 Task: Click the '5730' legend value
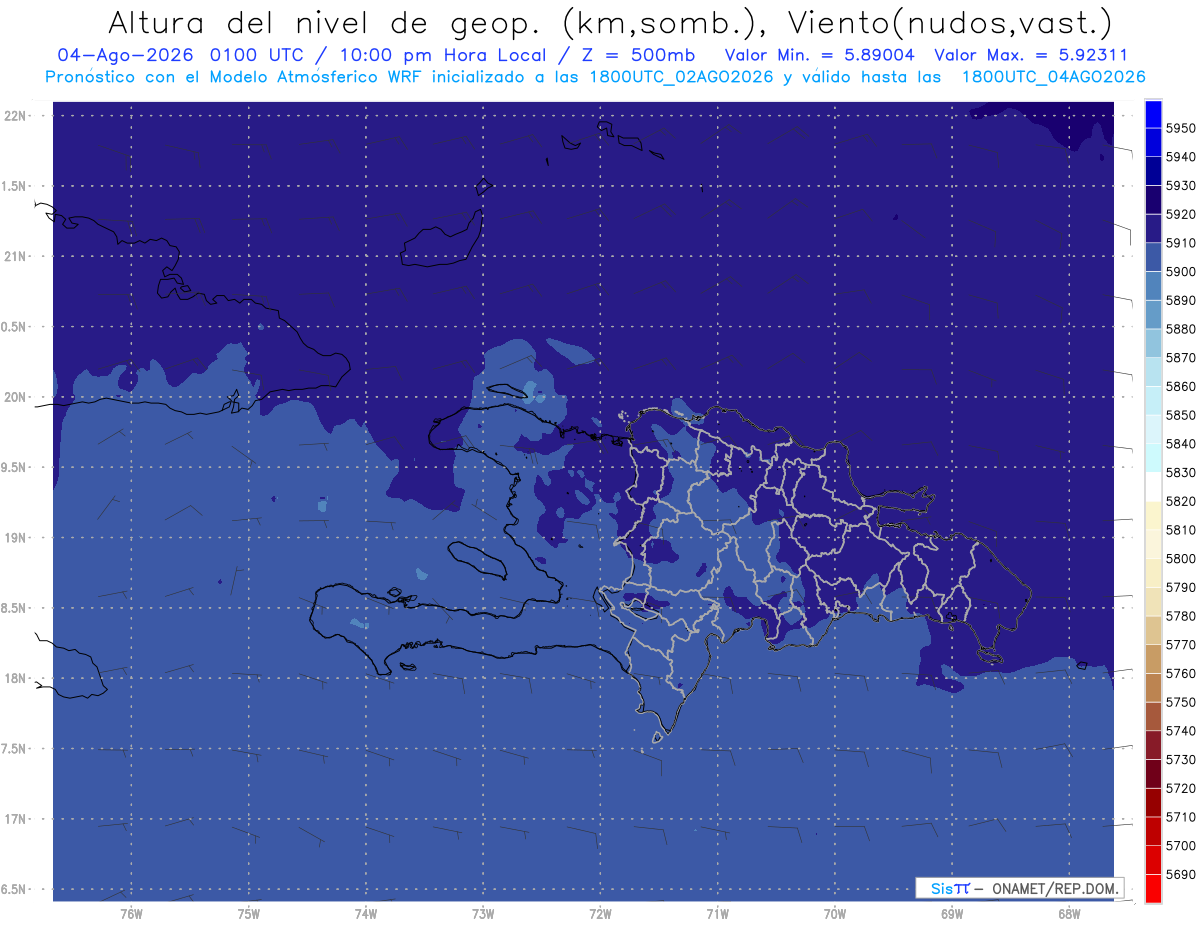1180,759
